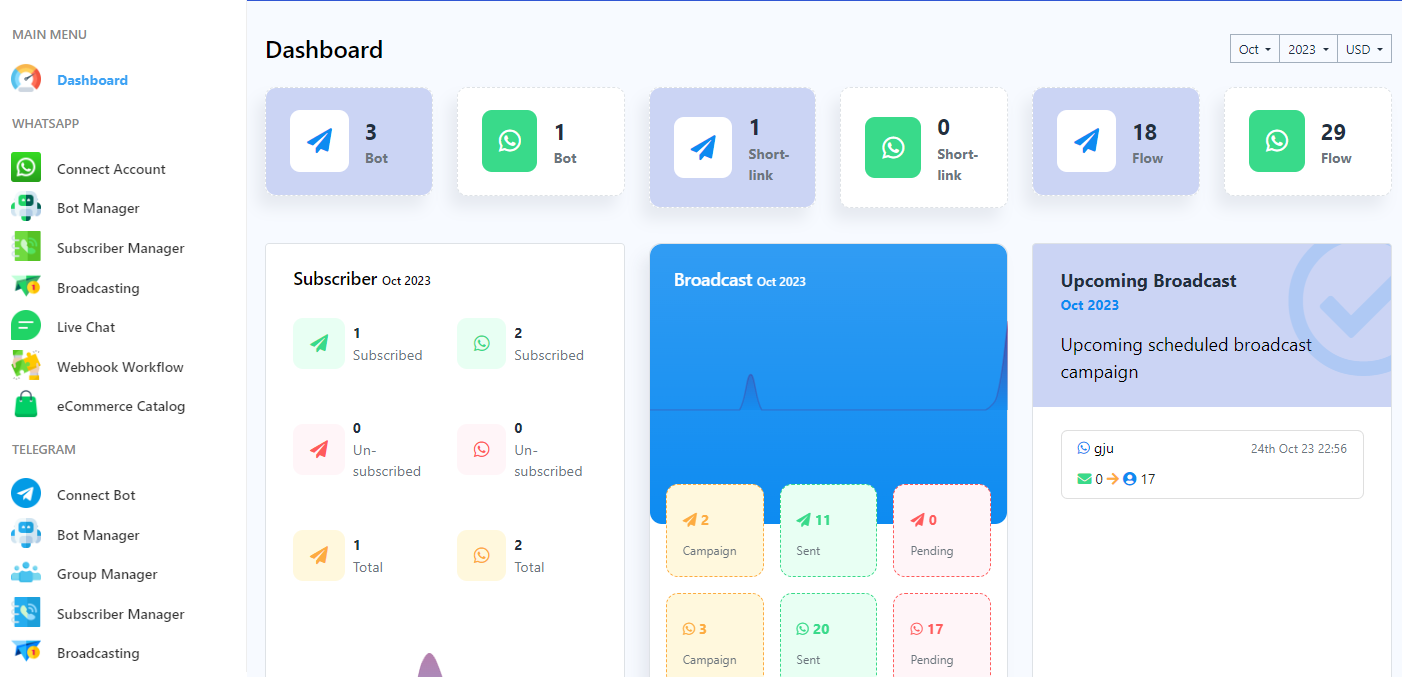Click WhatsApp icon on the 29 Flow card
The width and height of the screenshot is (1402, 677).
(1277, 141)
